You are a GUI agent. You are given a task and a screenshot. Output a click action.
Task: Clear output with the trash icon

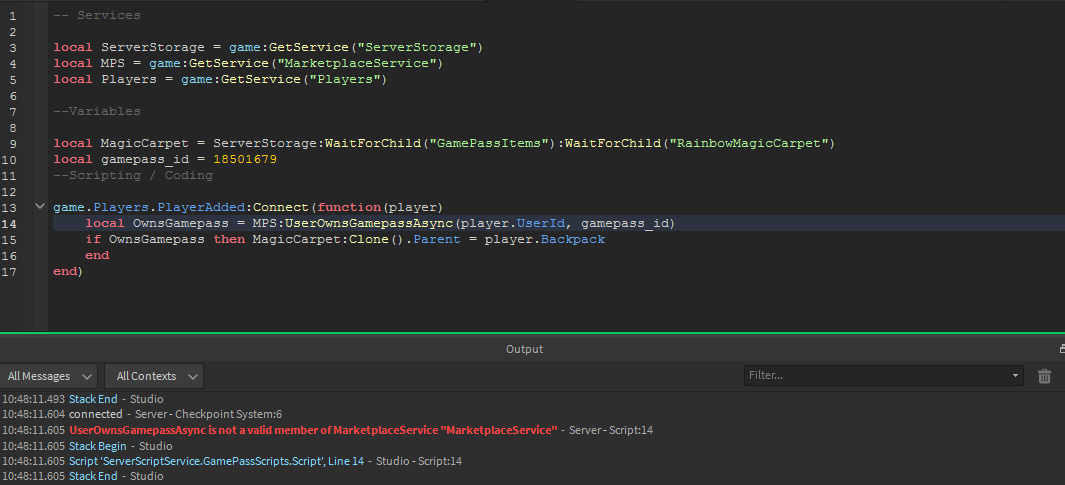1045,376
